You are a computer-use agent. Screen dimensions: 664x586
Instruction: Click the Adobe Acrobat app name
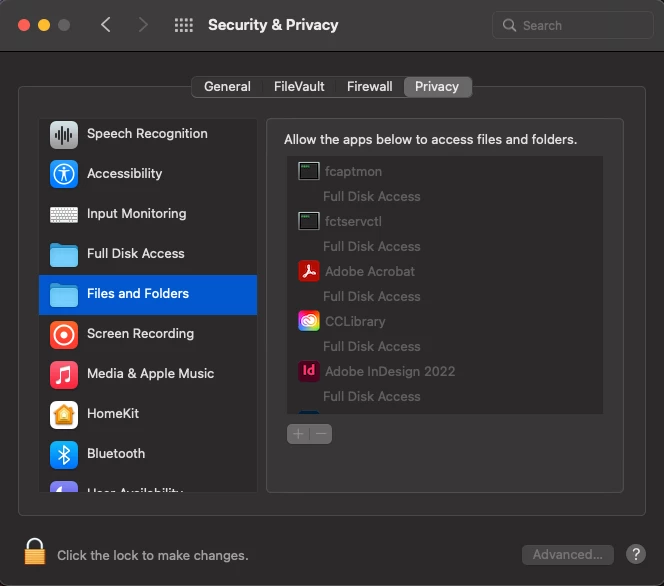pyautogui.click(x=370, y=271)
